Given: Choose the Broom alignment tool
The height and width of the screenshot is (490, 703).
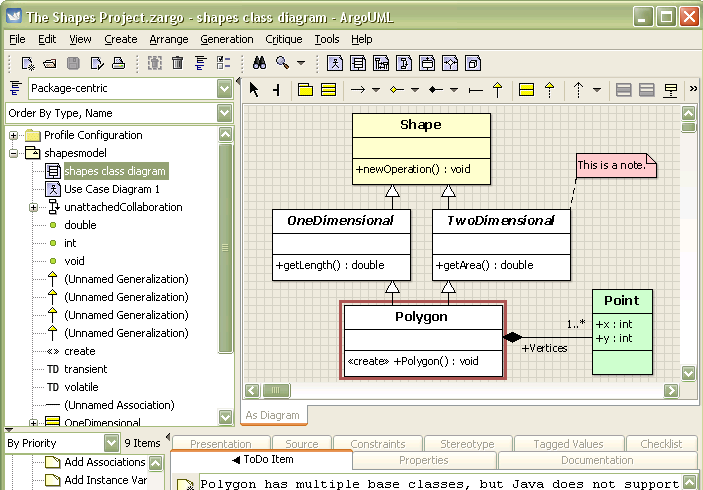Looking at the screenshot, I should [277, 90].
